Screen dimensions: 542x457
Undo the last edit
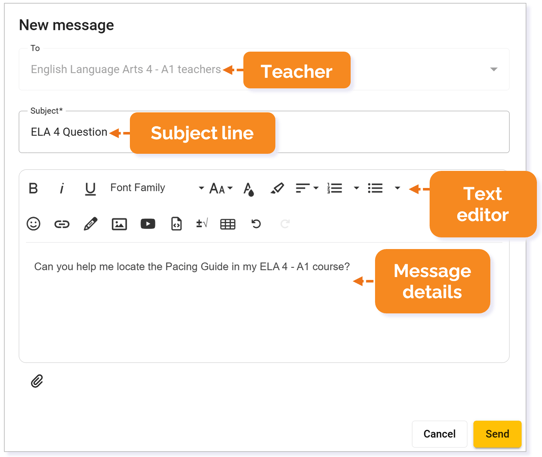click(x=256, y=224)
